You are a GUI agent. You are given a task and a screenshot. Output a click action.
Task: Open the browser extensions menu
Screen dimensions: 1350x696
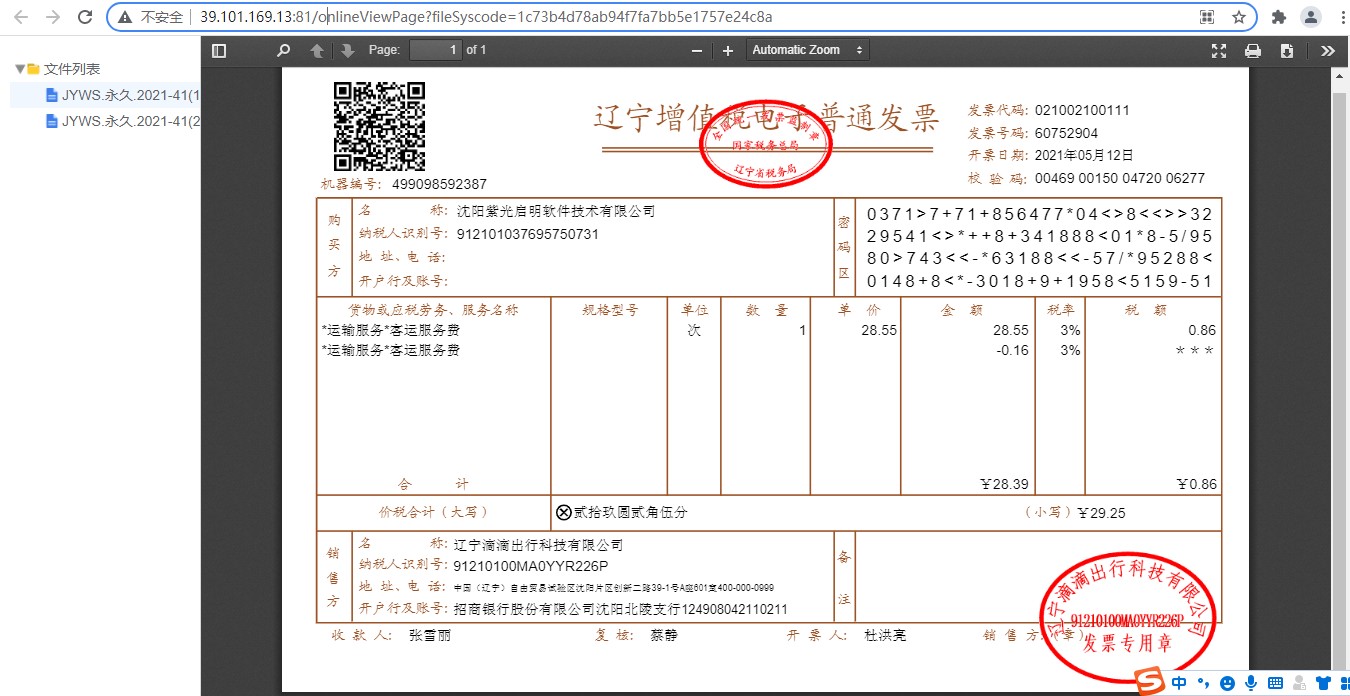1278,17
